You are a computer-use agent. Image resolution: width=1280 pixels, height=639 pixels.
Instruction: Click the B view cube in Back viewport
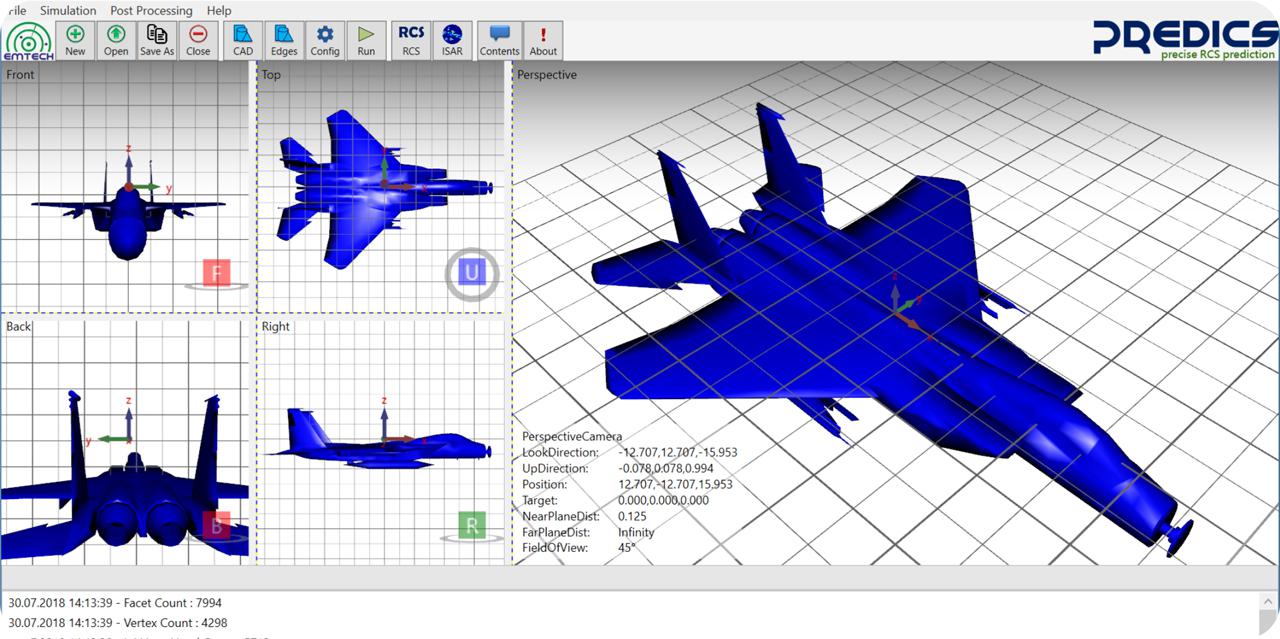217,525
